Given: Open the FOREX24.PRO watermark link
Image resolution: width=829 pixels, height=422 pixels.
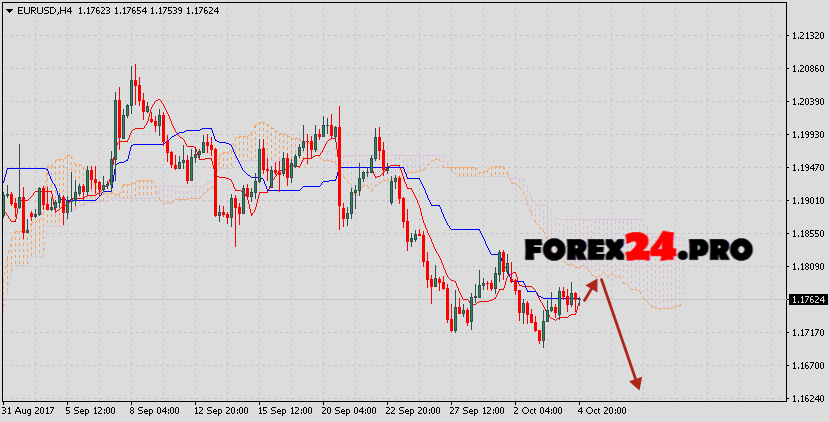Looking at the screenshot, I should [637, 249].
